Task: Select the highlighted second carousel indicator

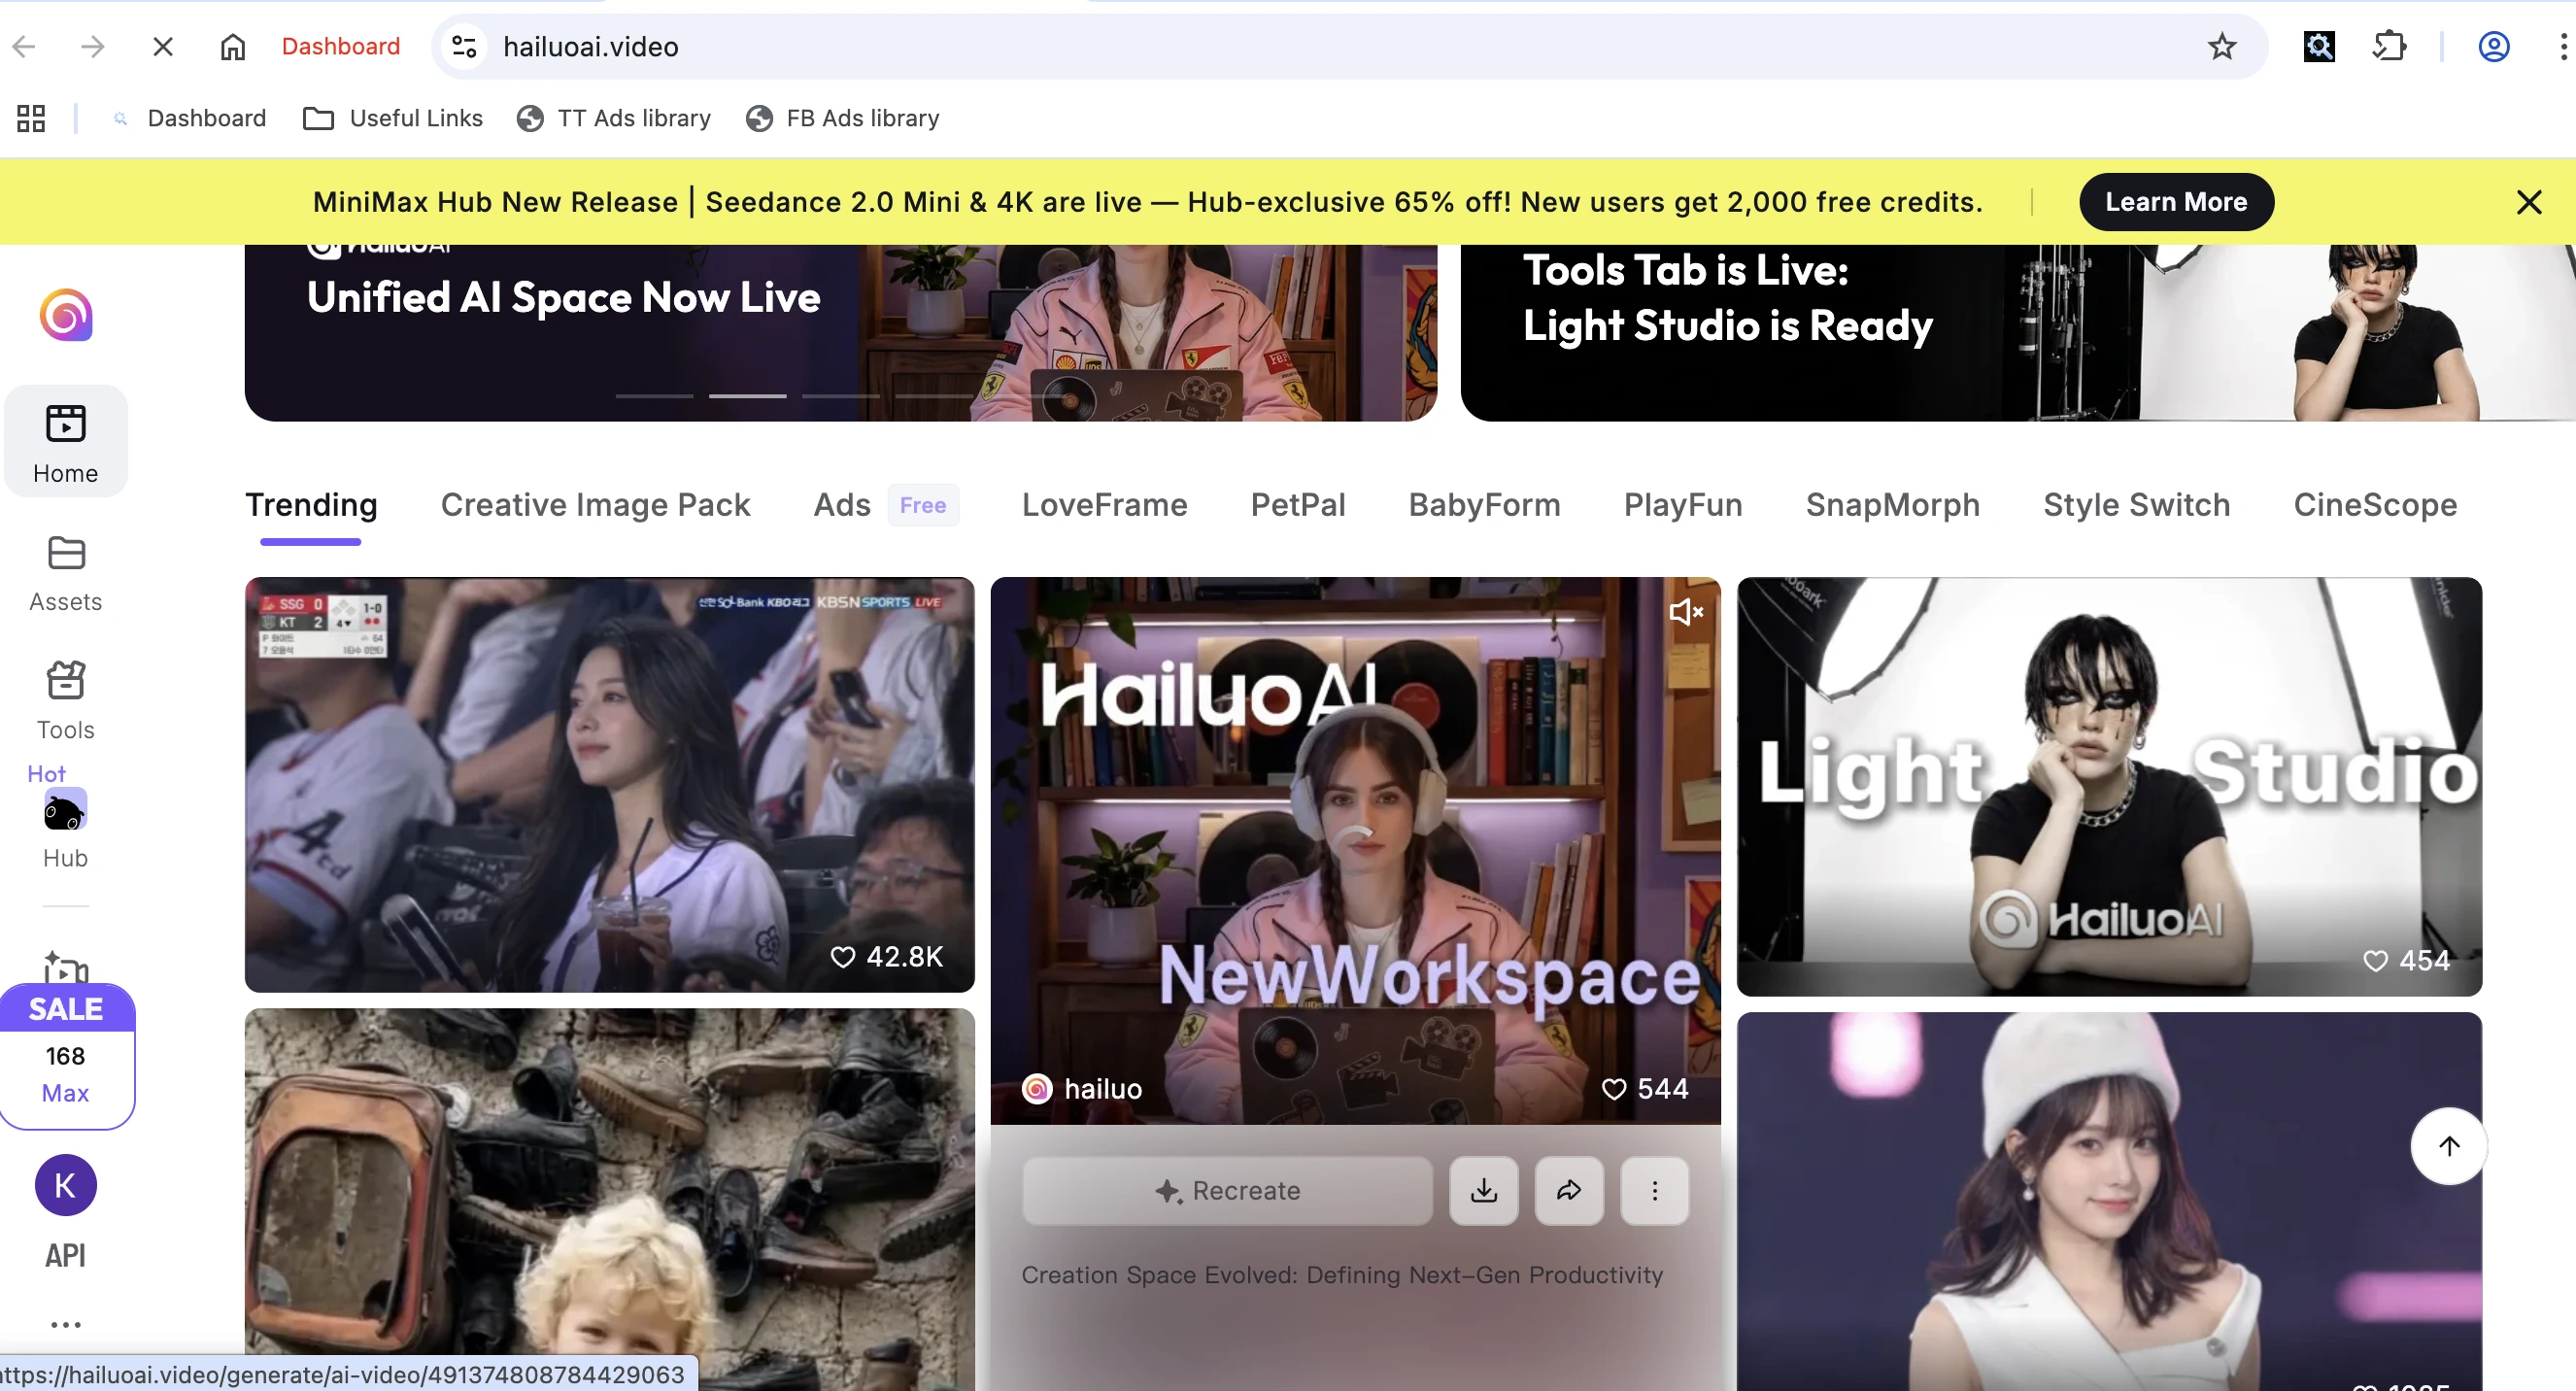Action: click(x=747, y=396)
